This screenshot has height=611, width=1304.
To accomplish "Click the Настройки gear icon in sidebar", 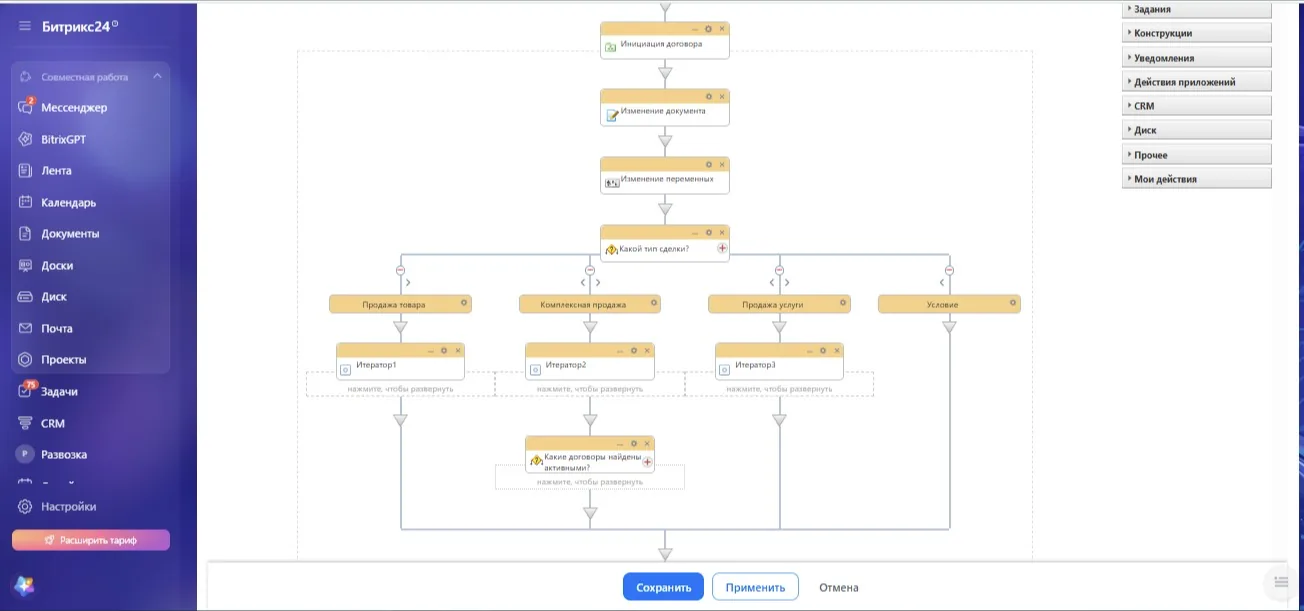I will click(x=26, y=506).
